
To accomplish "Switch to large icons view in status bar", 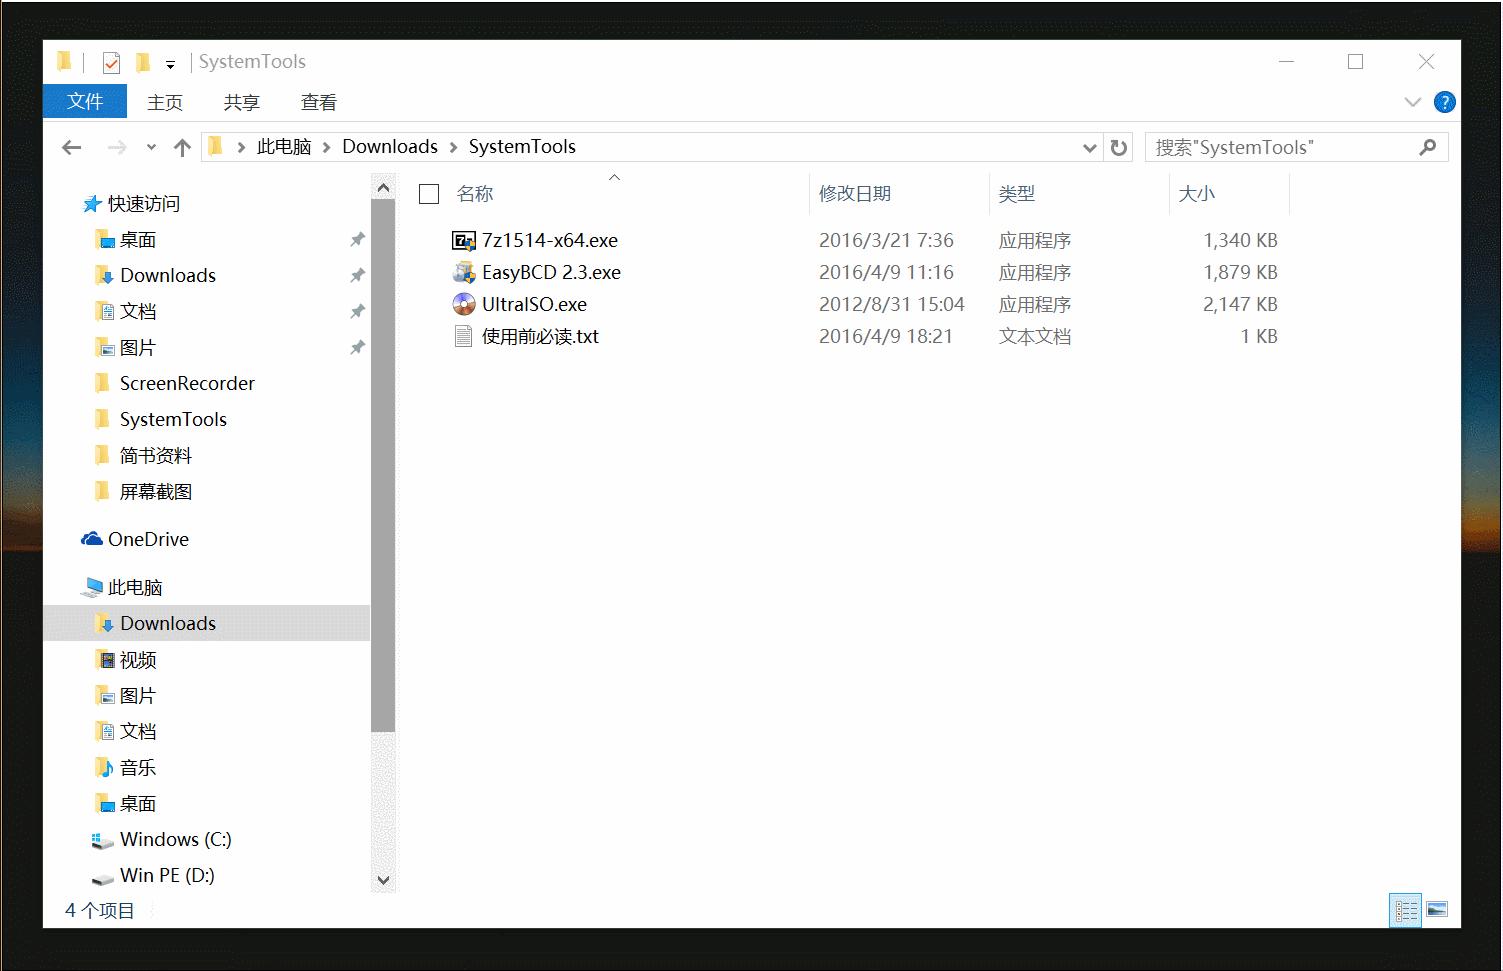I will tap(1437, 910).
